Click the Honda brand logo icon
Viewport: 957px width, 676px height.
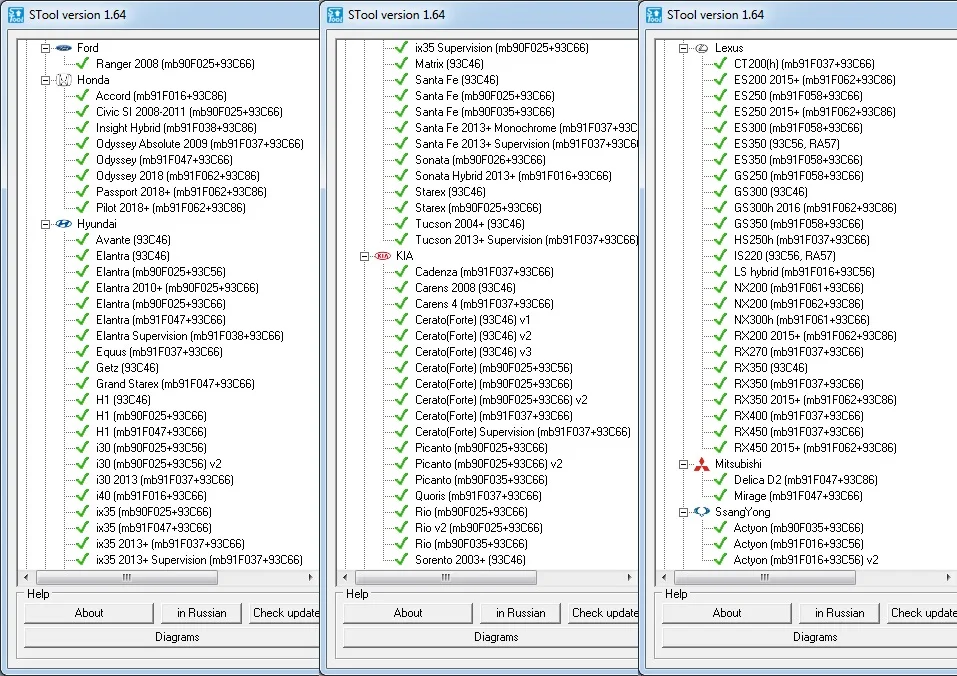(x=63, y=80)
